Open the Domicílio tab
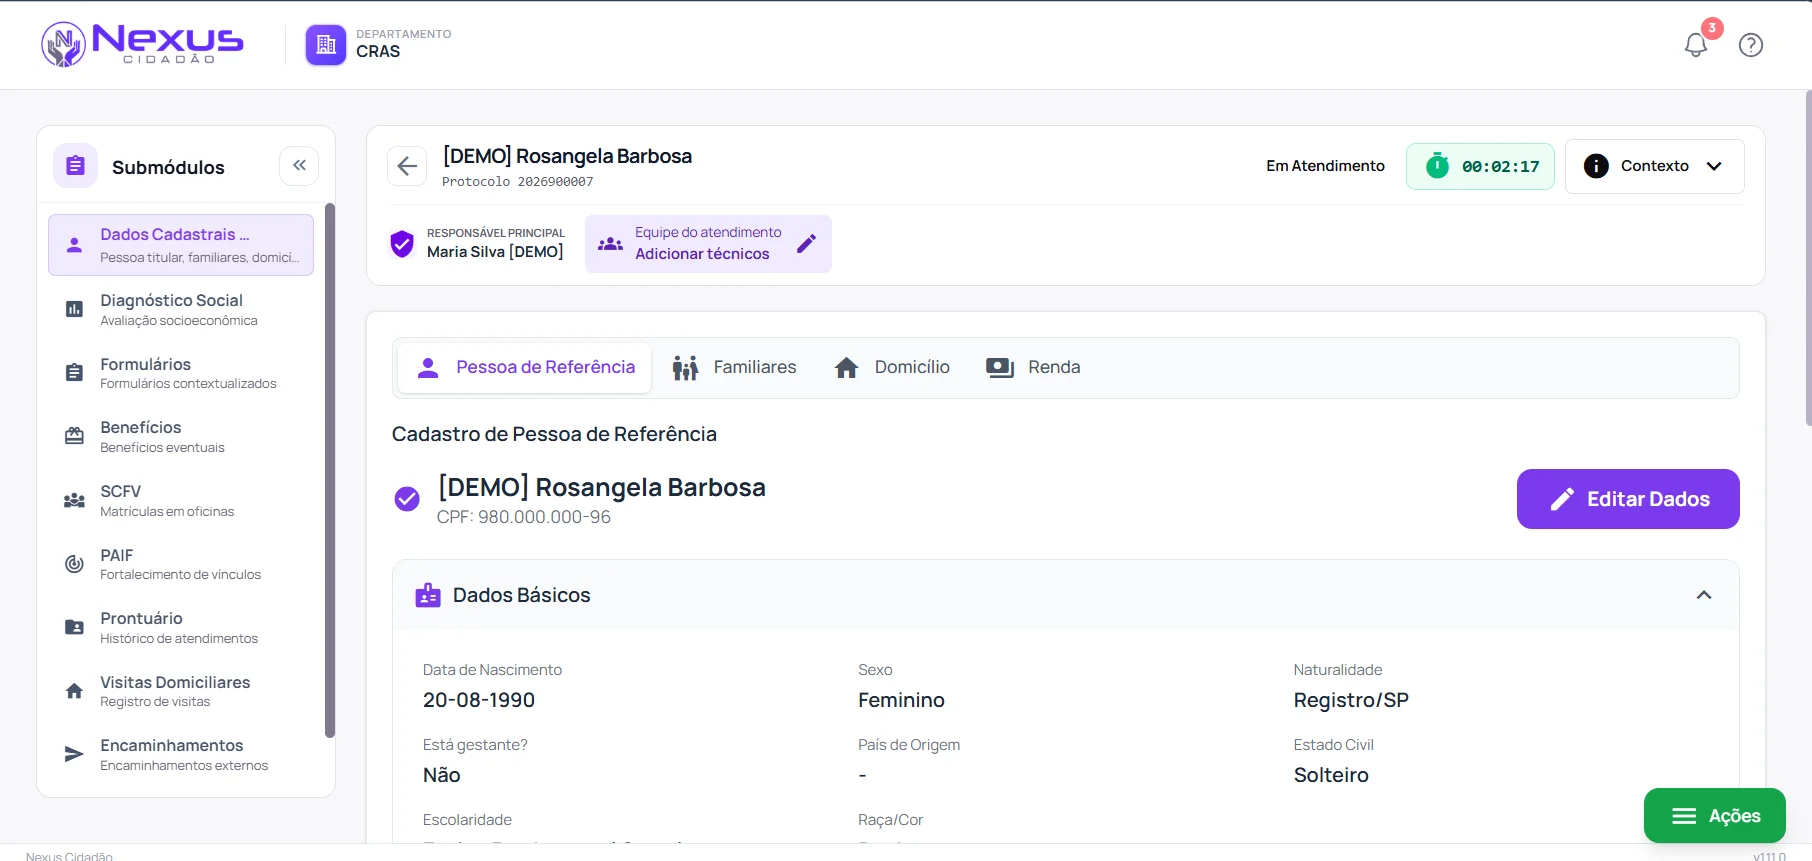This screenshot has height=861, width=1812. tap(892, 368)
